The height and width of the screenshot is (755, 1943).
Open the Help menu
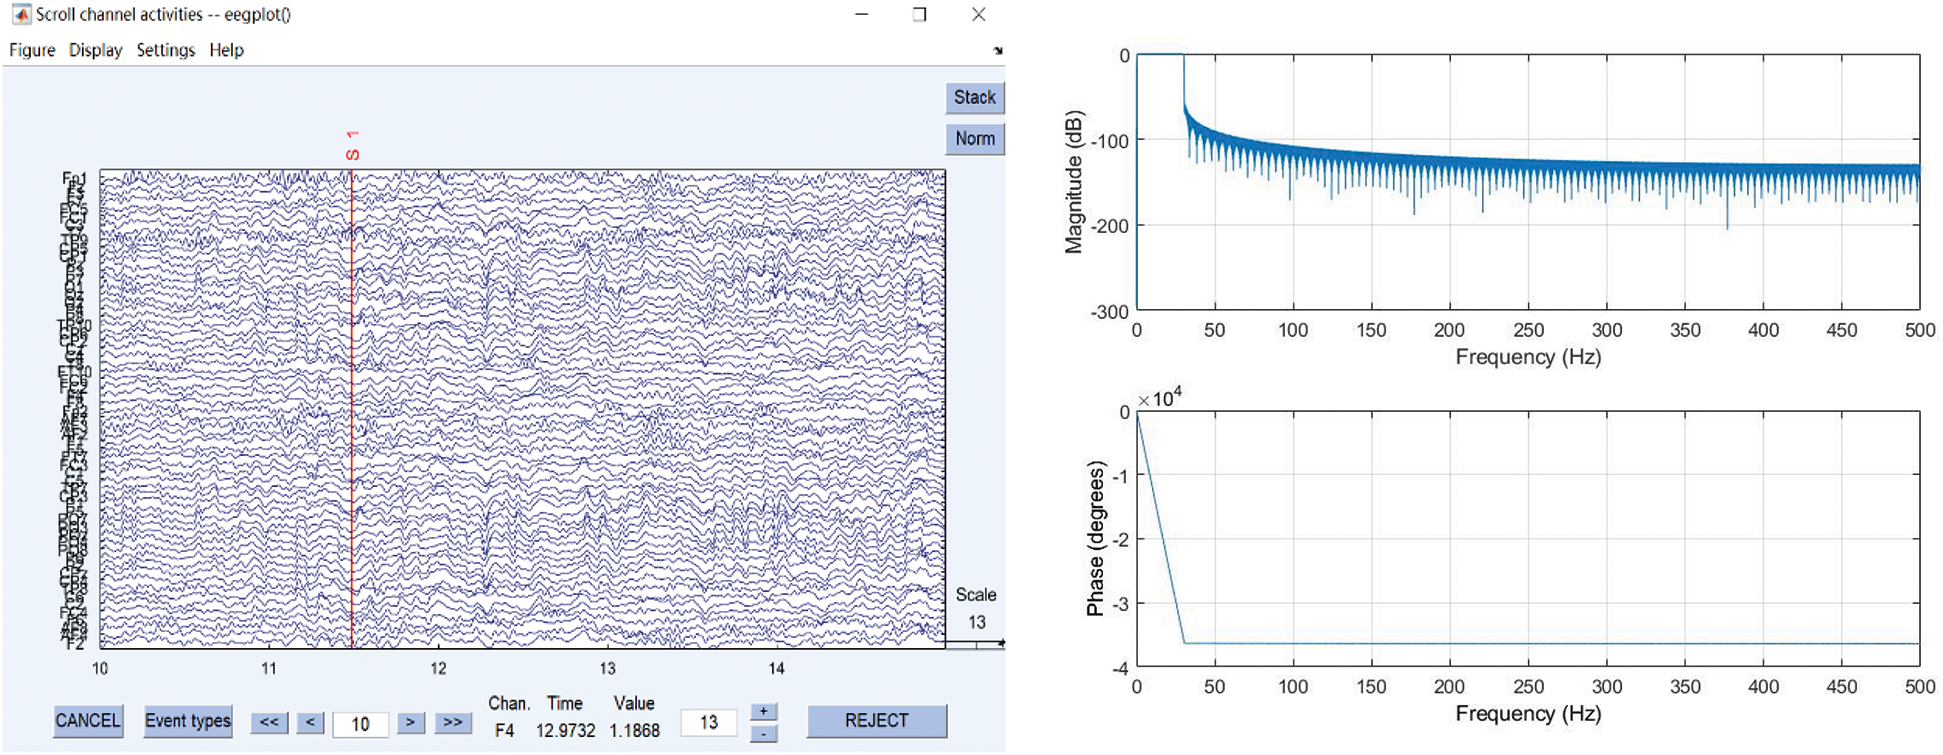pyautogui.click(x=226, y=50)
